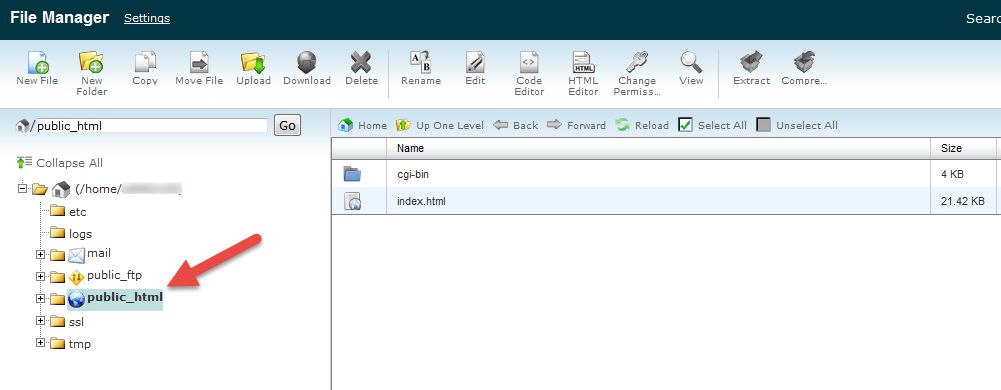Select the logs folder in tree
The height and width of the screenshot is (390, 1001).
[x=80, y=234]
